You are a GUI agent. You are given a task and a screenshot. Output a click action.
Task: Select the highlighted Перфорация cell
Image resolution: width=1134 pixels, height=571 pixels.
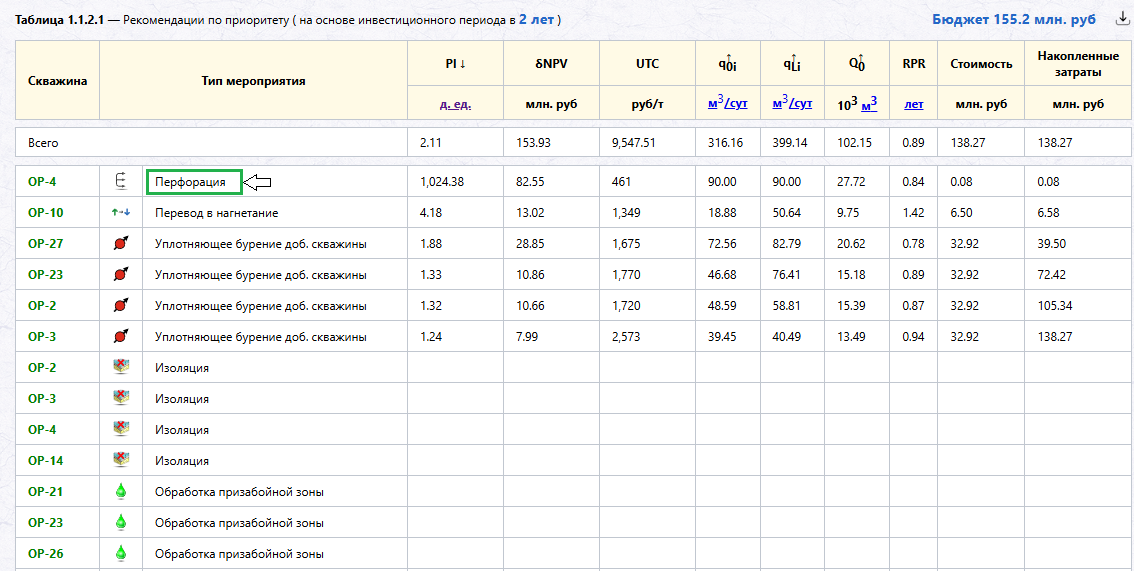194,183
